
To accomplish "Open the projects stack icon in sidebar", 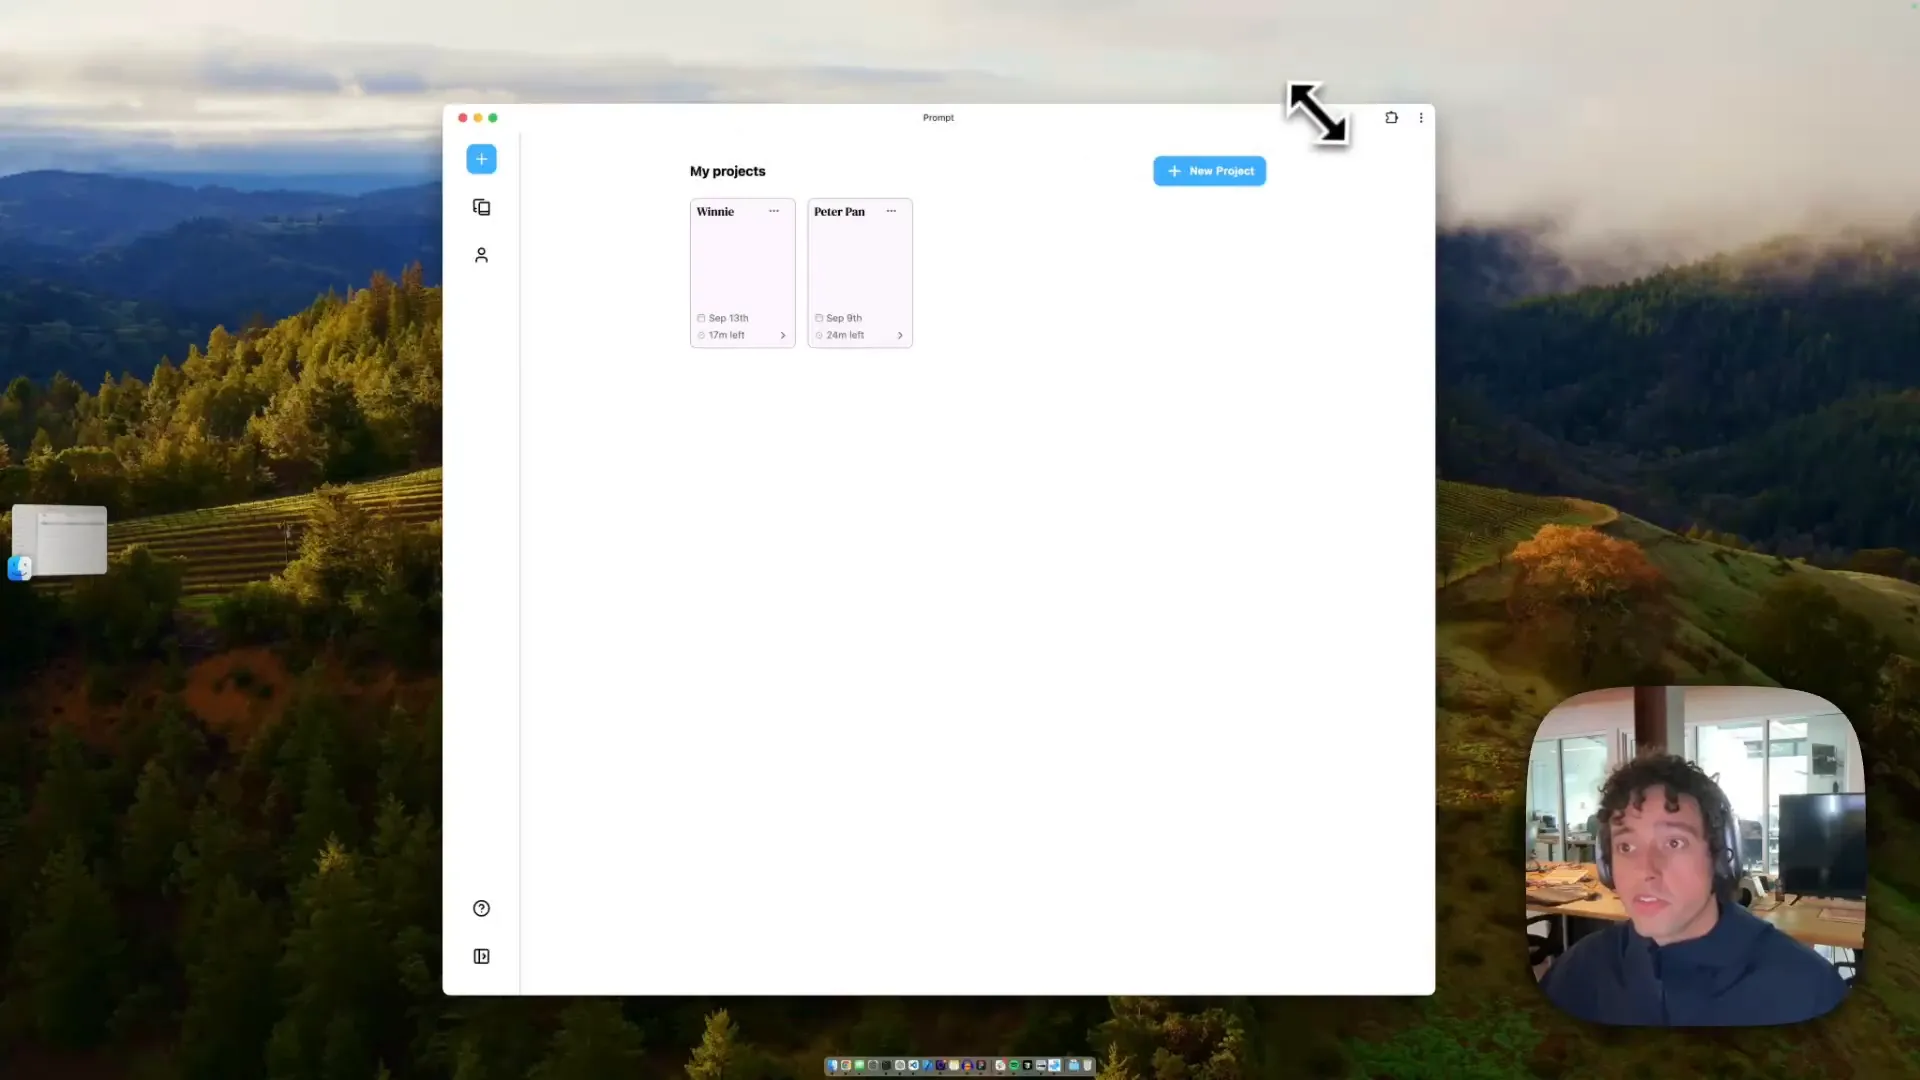I will point(481,207).
